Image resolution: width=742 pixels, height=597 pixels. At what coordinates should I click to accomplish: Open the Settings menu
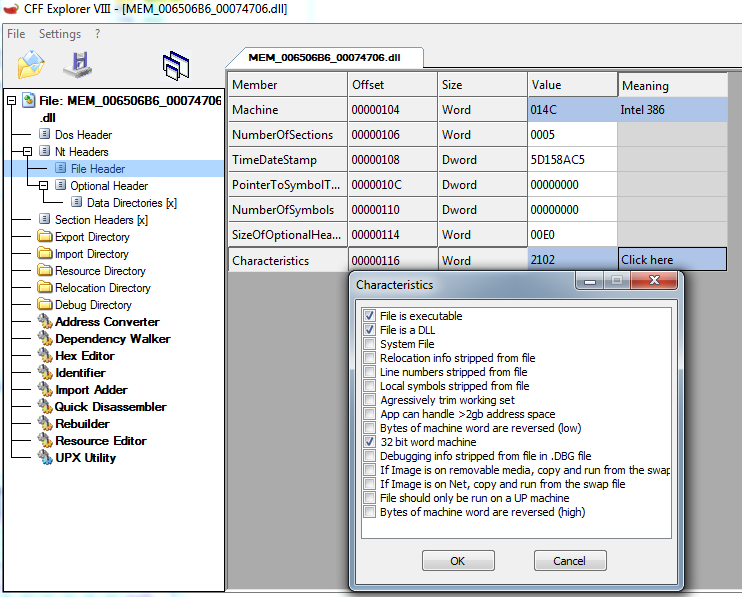[x=60, y=34]
